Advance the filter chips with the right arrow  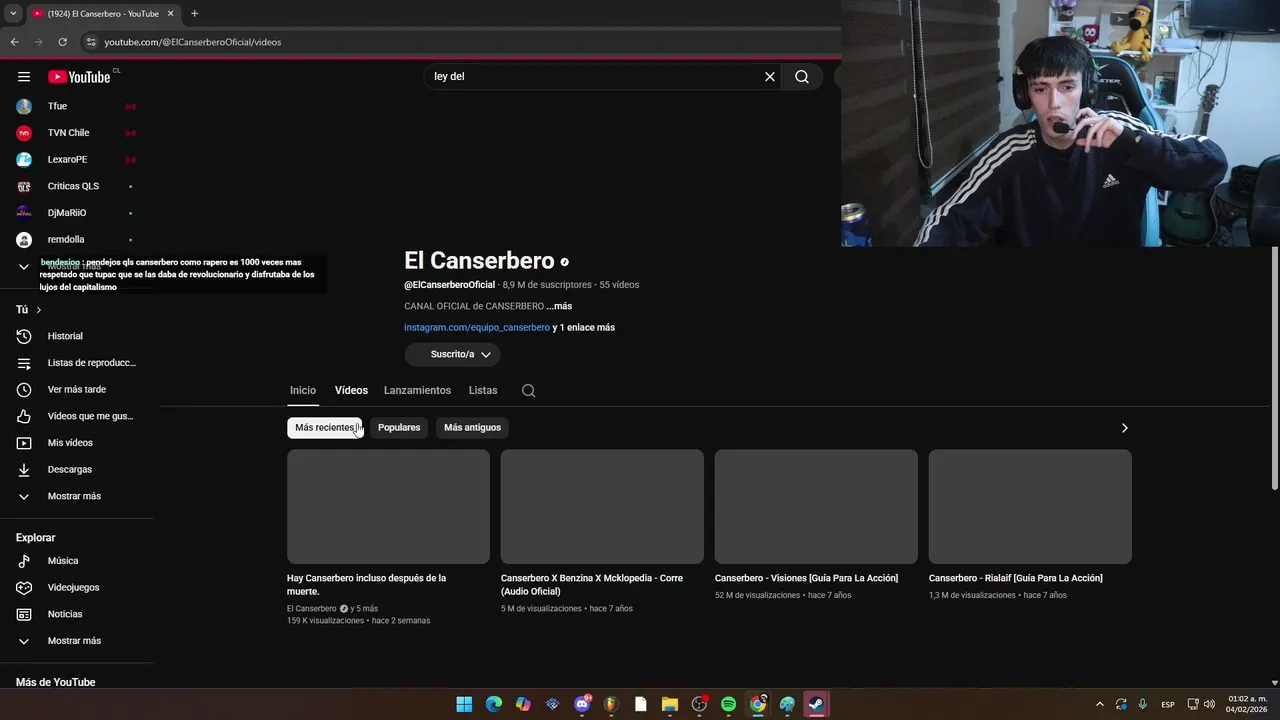1124,428
